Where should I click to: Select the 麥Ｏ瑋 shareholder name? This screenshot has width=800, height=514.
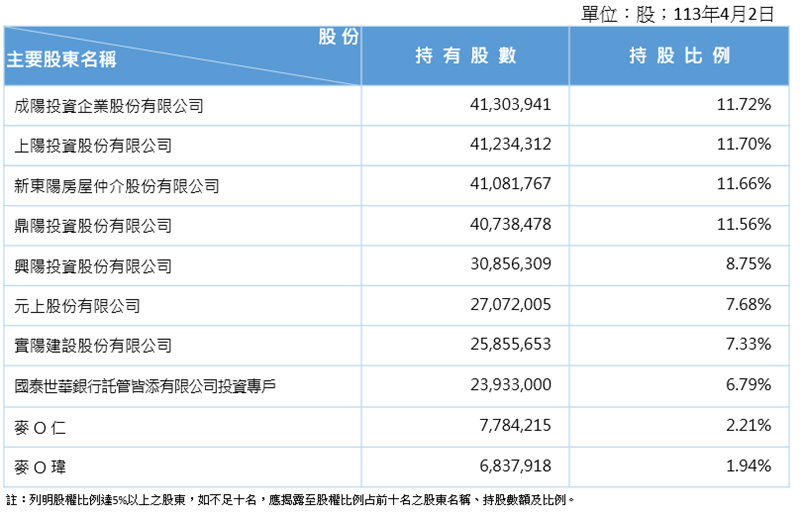click(40, 467)
